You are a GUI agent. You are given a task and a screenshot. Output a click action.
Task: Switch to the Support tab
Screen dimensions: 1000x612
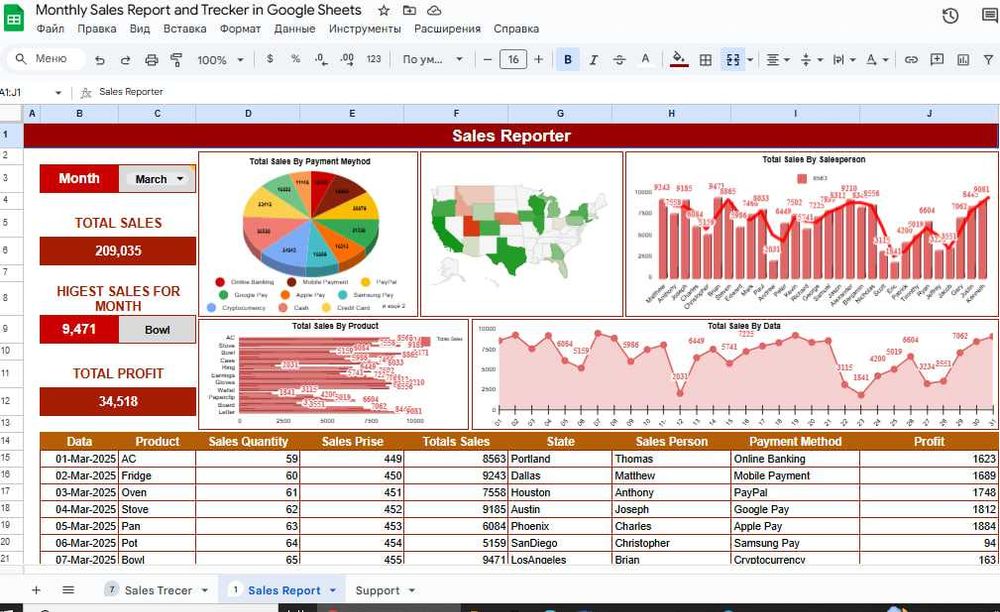[x=378, y=590]
